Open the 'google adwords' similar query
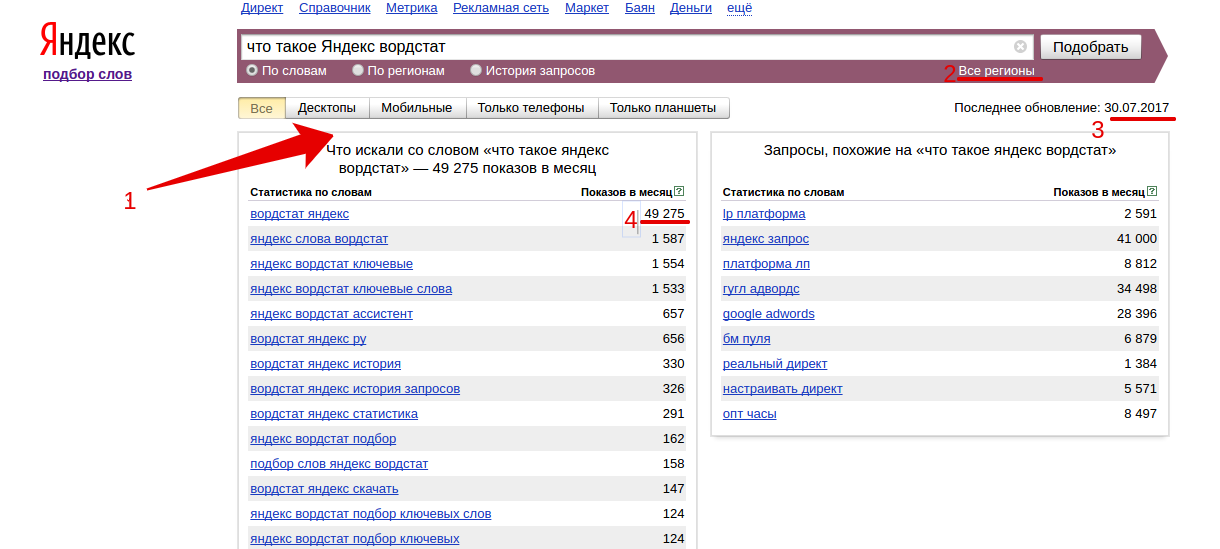 pos(768,314)
